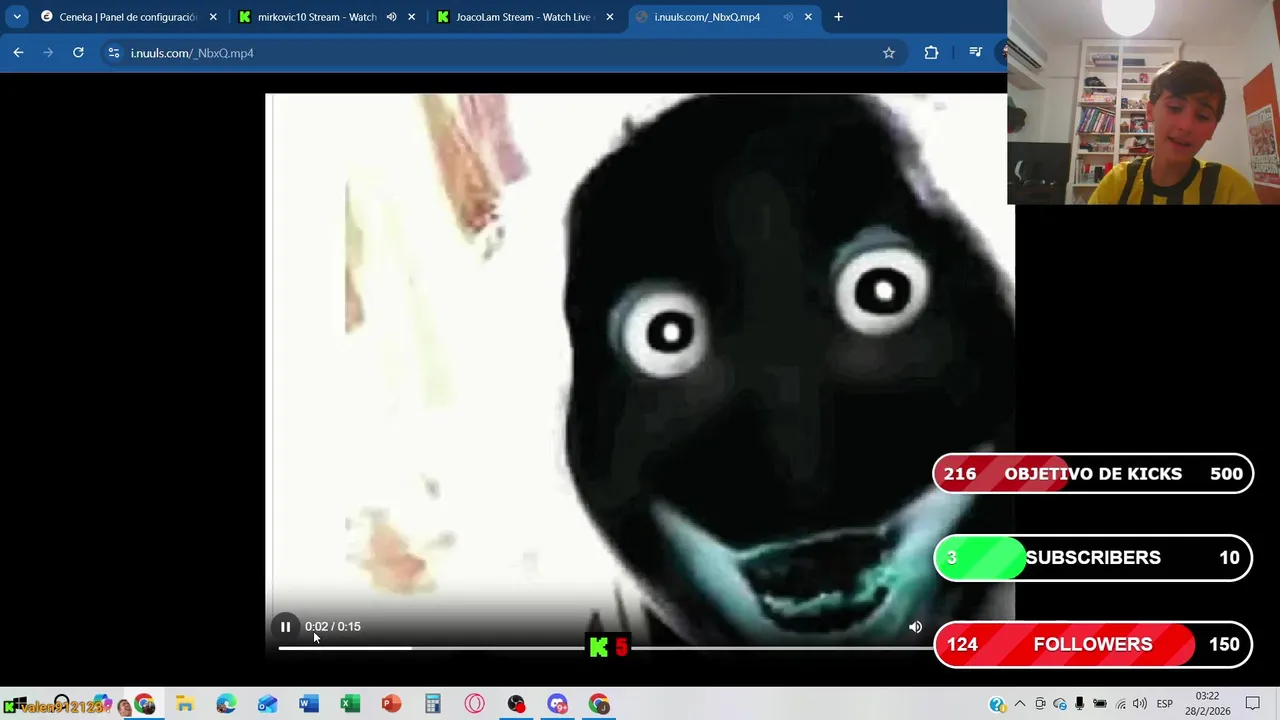Open OBS Studio from the taskbar
This screenshot has width=1280, height=720.
(x=516, y=704)
